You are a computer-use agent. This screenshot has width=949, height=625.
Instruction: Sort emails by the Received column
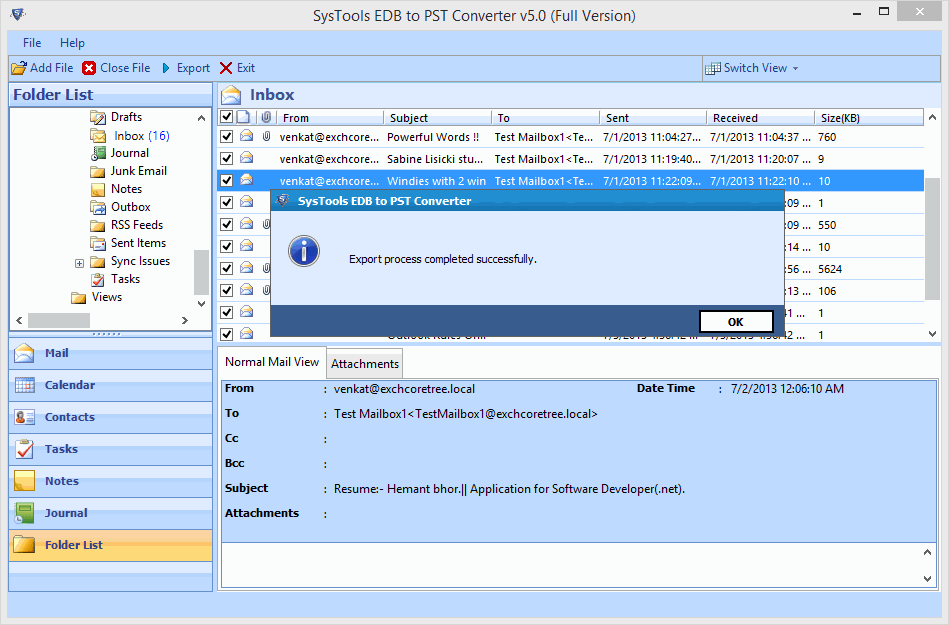click(760, 117)
